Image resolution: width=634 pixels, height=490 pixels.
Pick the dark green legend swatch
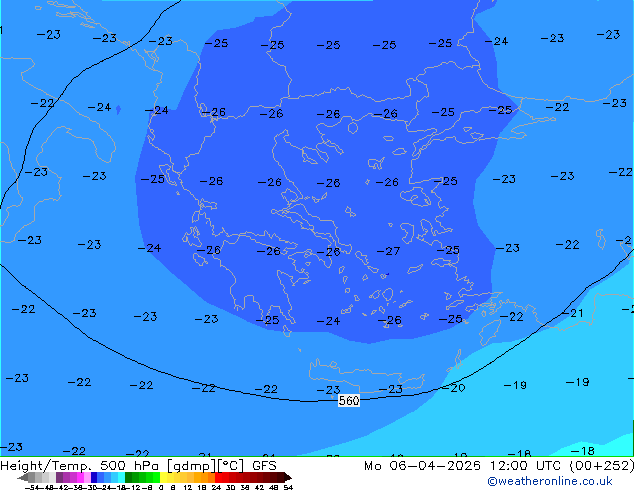129,477
